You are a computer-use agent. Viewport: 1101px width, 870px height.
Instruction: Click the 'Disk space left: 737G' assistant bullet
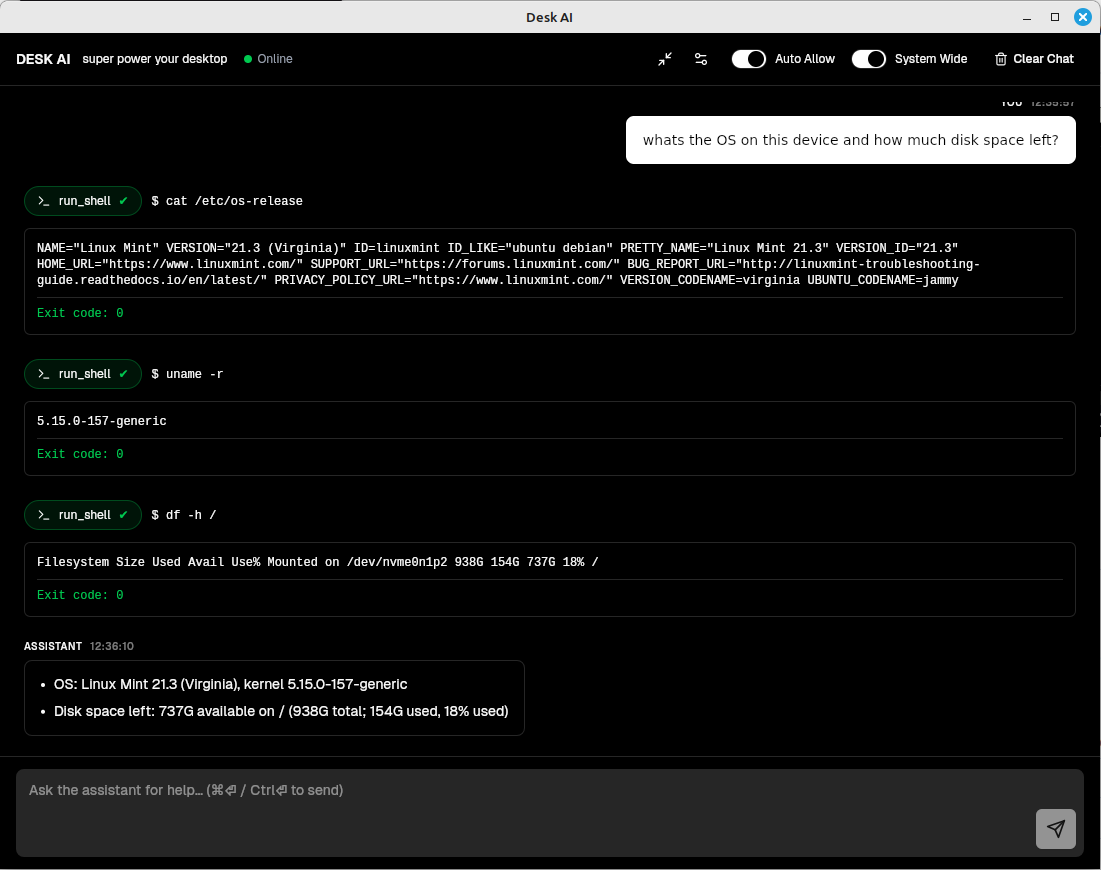pos(281,711)
